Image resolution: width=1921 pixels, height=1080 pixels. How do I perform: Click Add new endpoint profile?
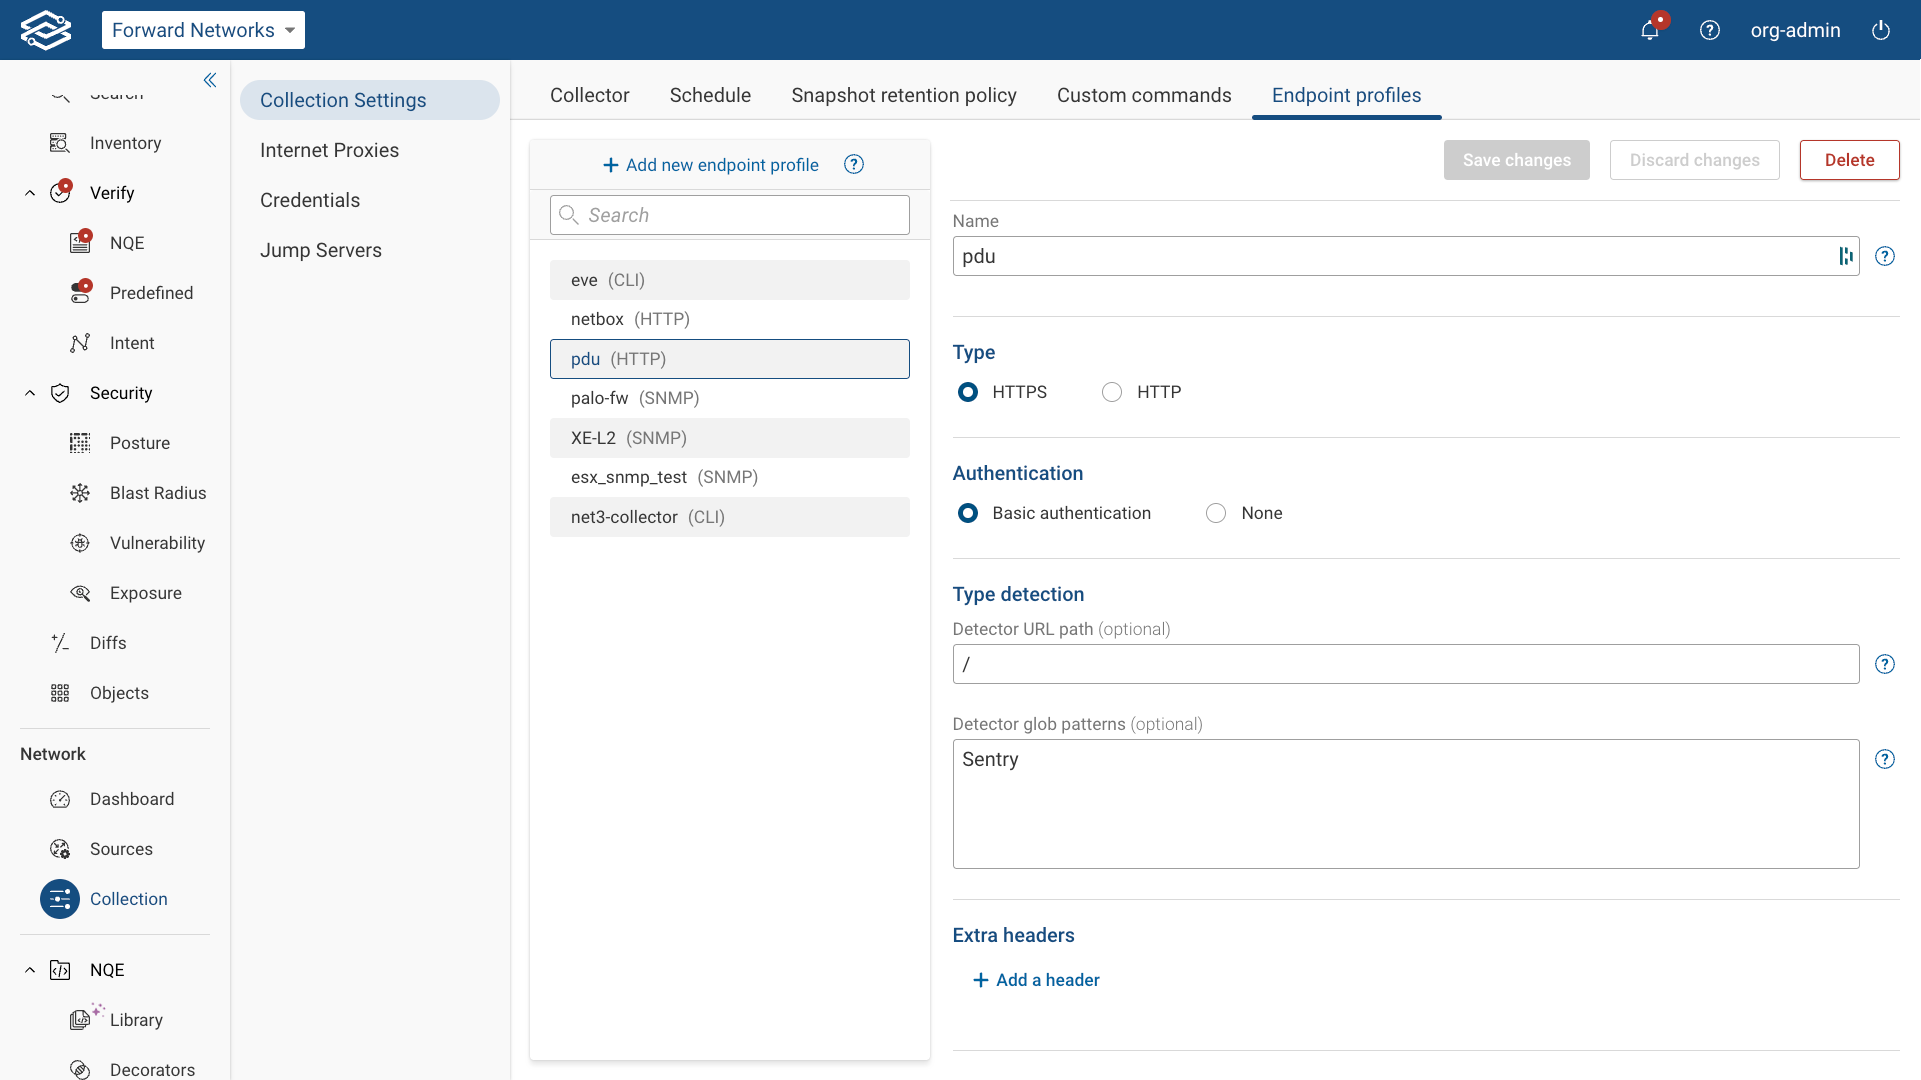(710, 164)
